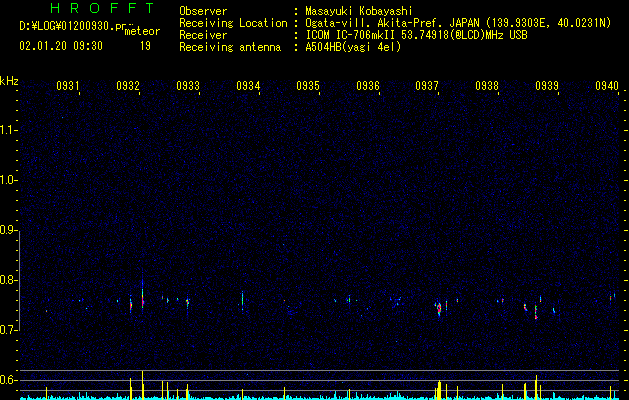Click the 0.9 kHz frequency label
The height and width of the screenshot is (400, 629).
pyautogui.click(x=8, y=230)
